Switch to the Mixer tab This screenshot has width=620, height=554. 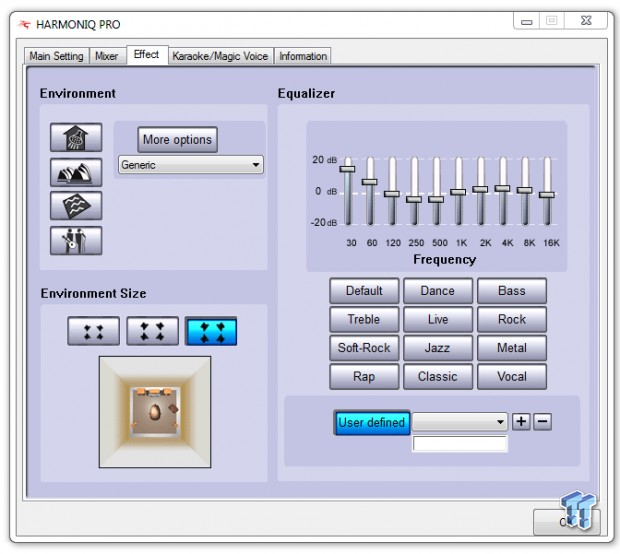[107, 56]
